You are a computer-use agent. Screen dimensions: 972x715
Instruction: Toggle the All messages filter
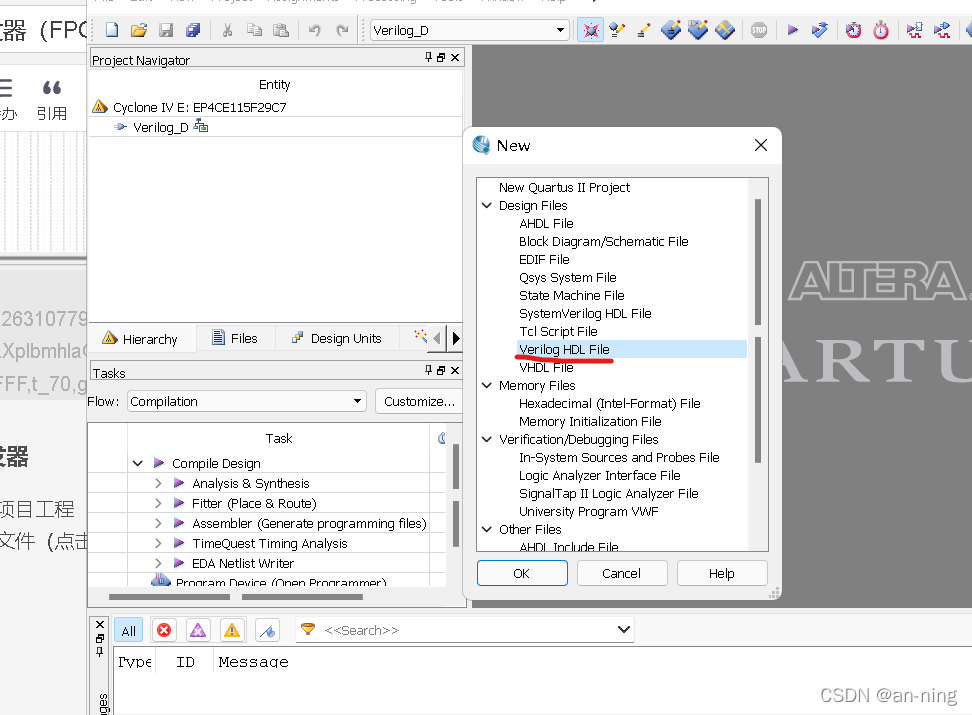tap(128, 631)
